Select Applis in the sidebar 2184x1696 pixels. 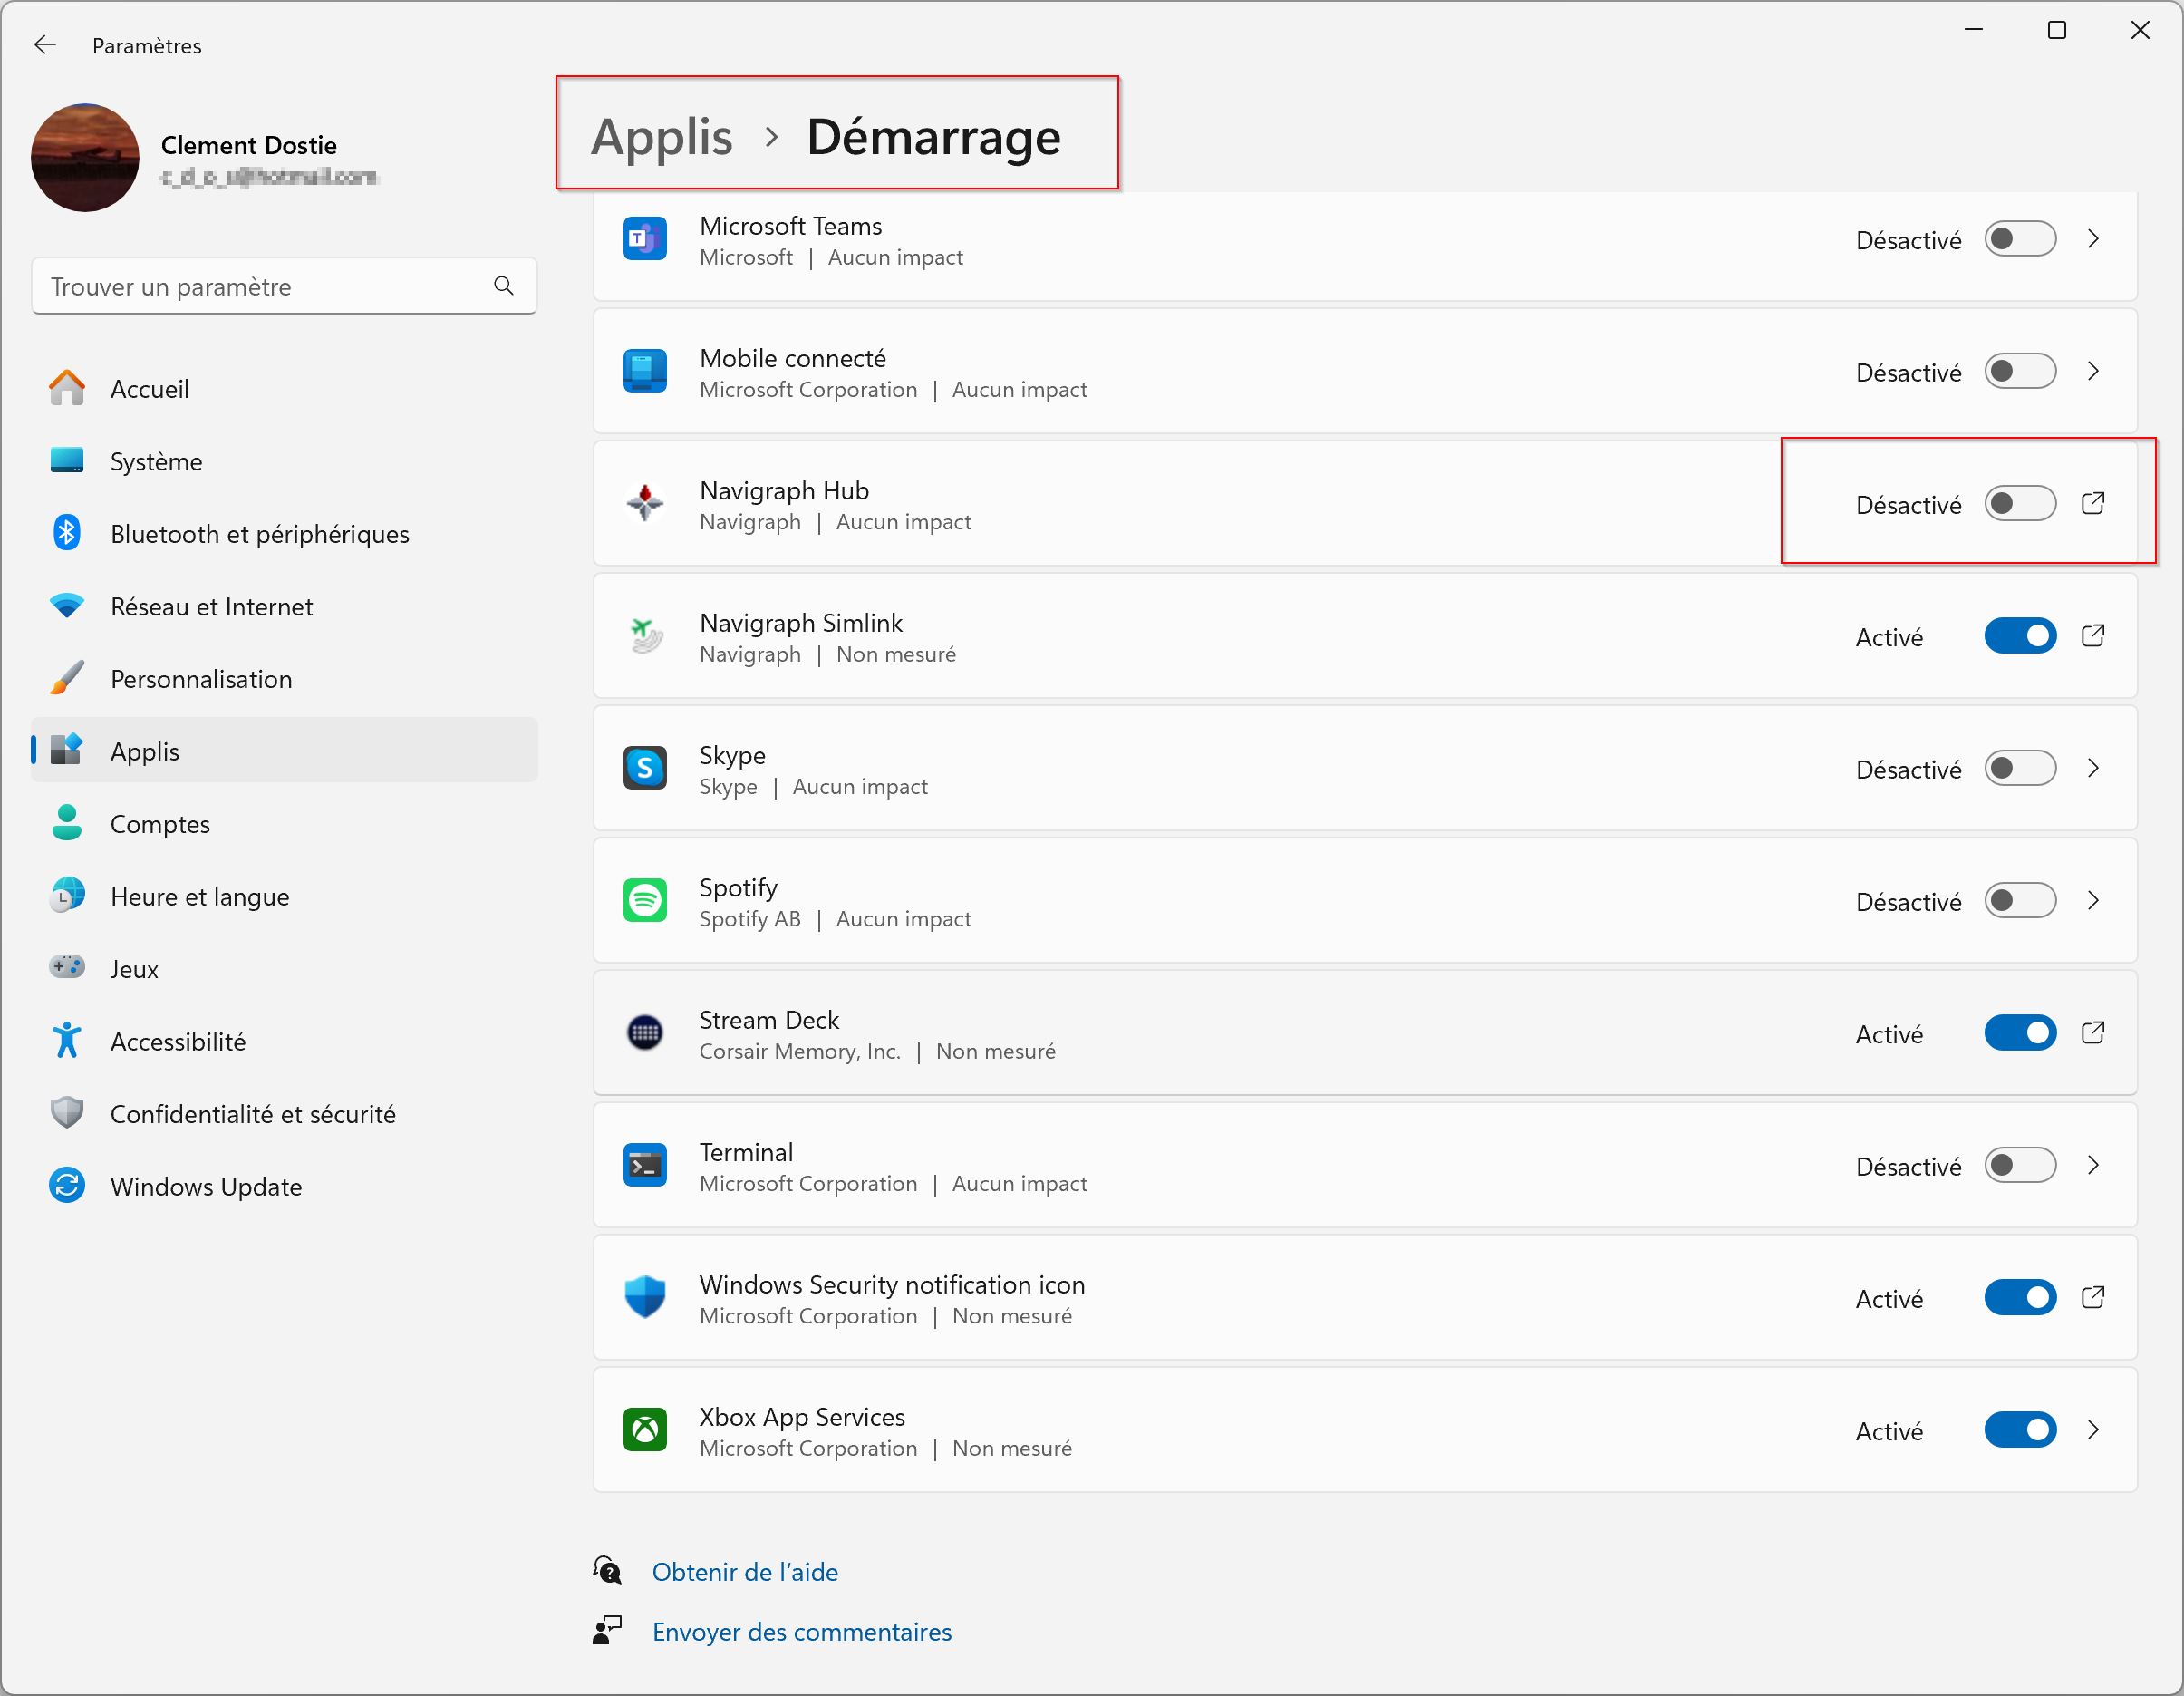click(x=284, y=751)
